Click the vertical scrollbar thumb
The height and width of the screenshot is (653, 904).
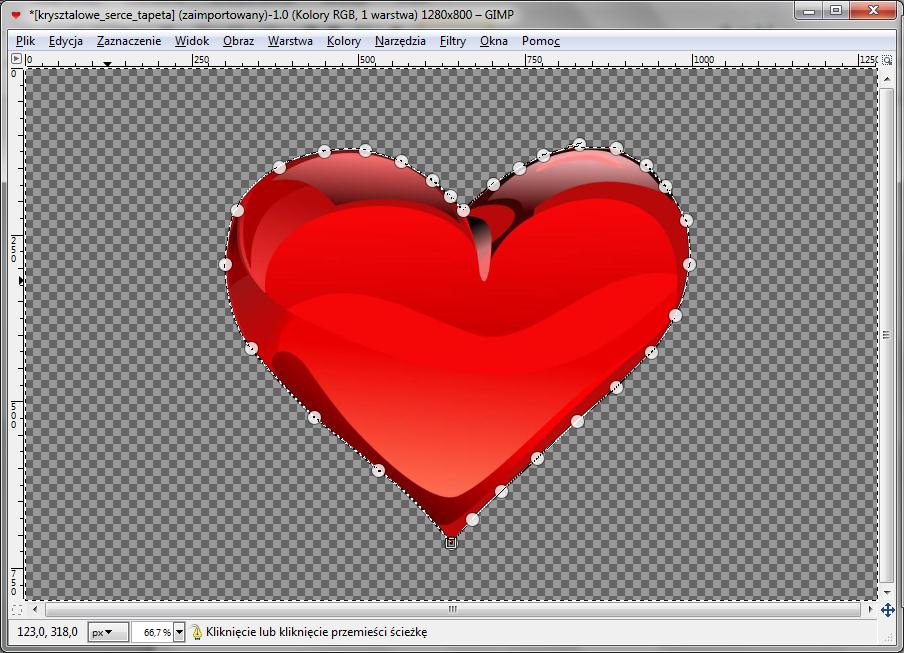[x=887, y=335]
